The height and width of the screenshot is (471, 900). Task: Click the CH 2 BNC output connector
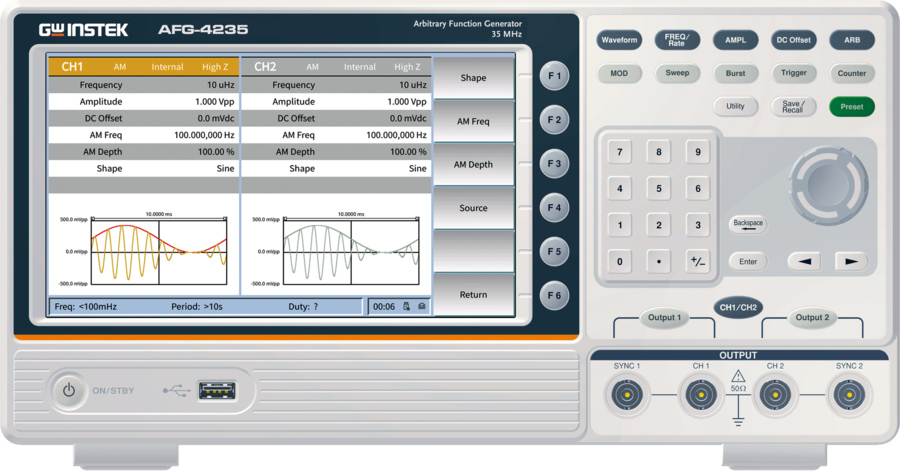tap(775, 395)
